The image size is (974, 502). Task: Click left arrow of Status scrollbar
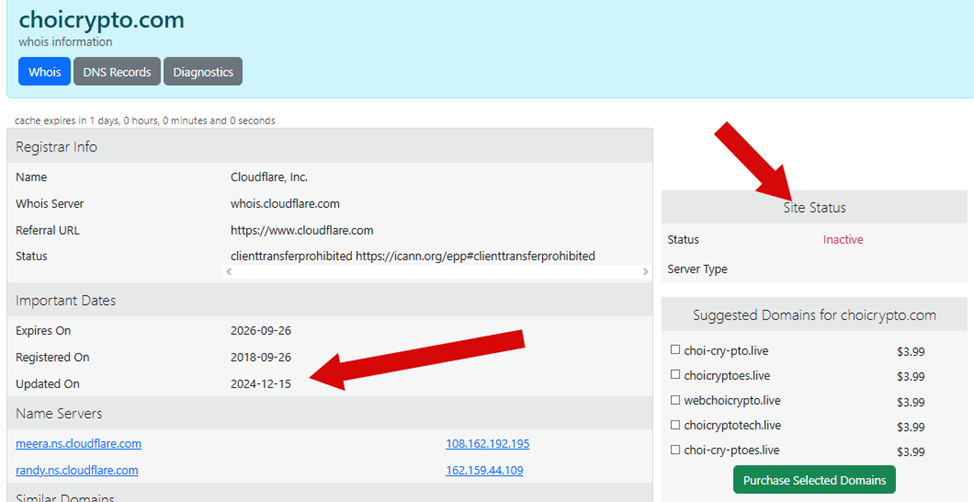coord(229,272)
